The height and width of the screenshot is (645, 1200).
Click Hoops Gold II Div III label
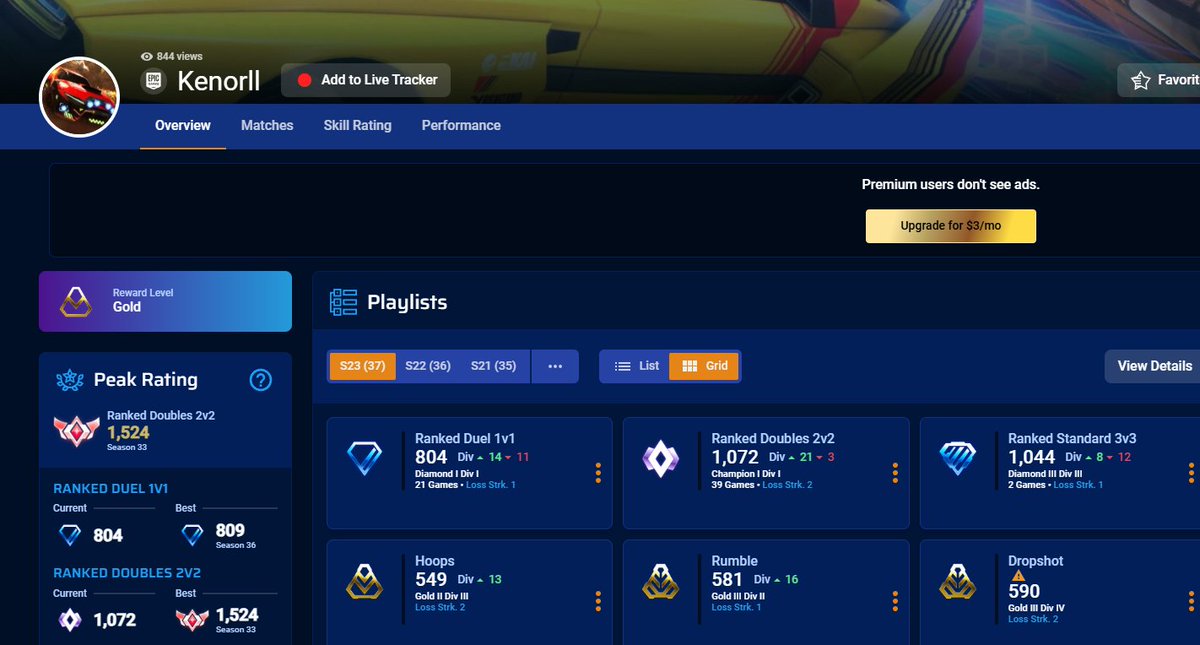point(443,595)
